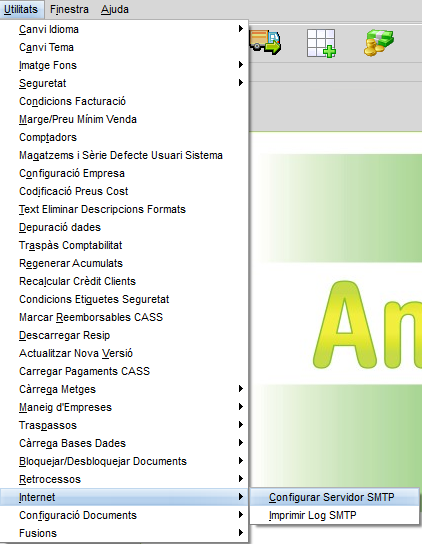Viewport: 422px width, 544px height.
Task: Choose Condicions Facturació entry
Action: [x=124, y=101]
